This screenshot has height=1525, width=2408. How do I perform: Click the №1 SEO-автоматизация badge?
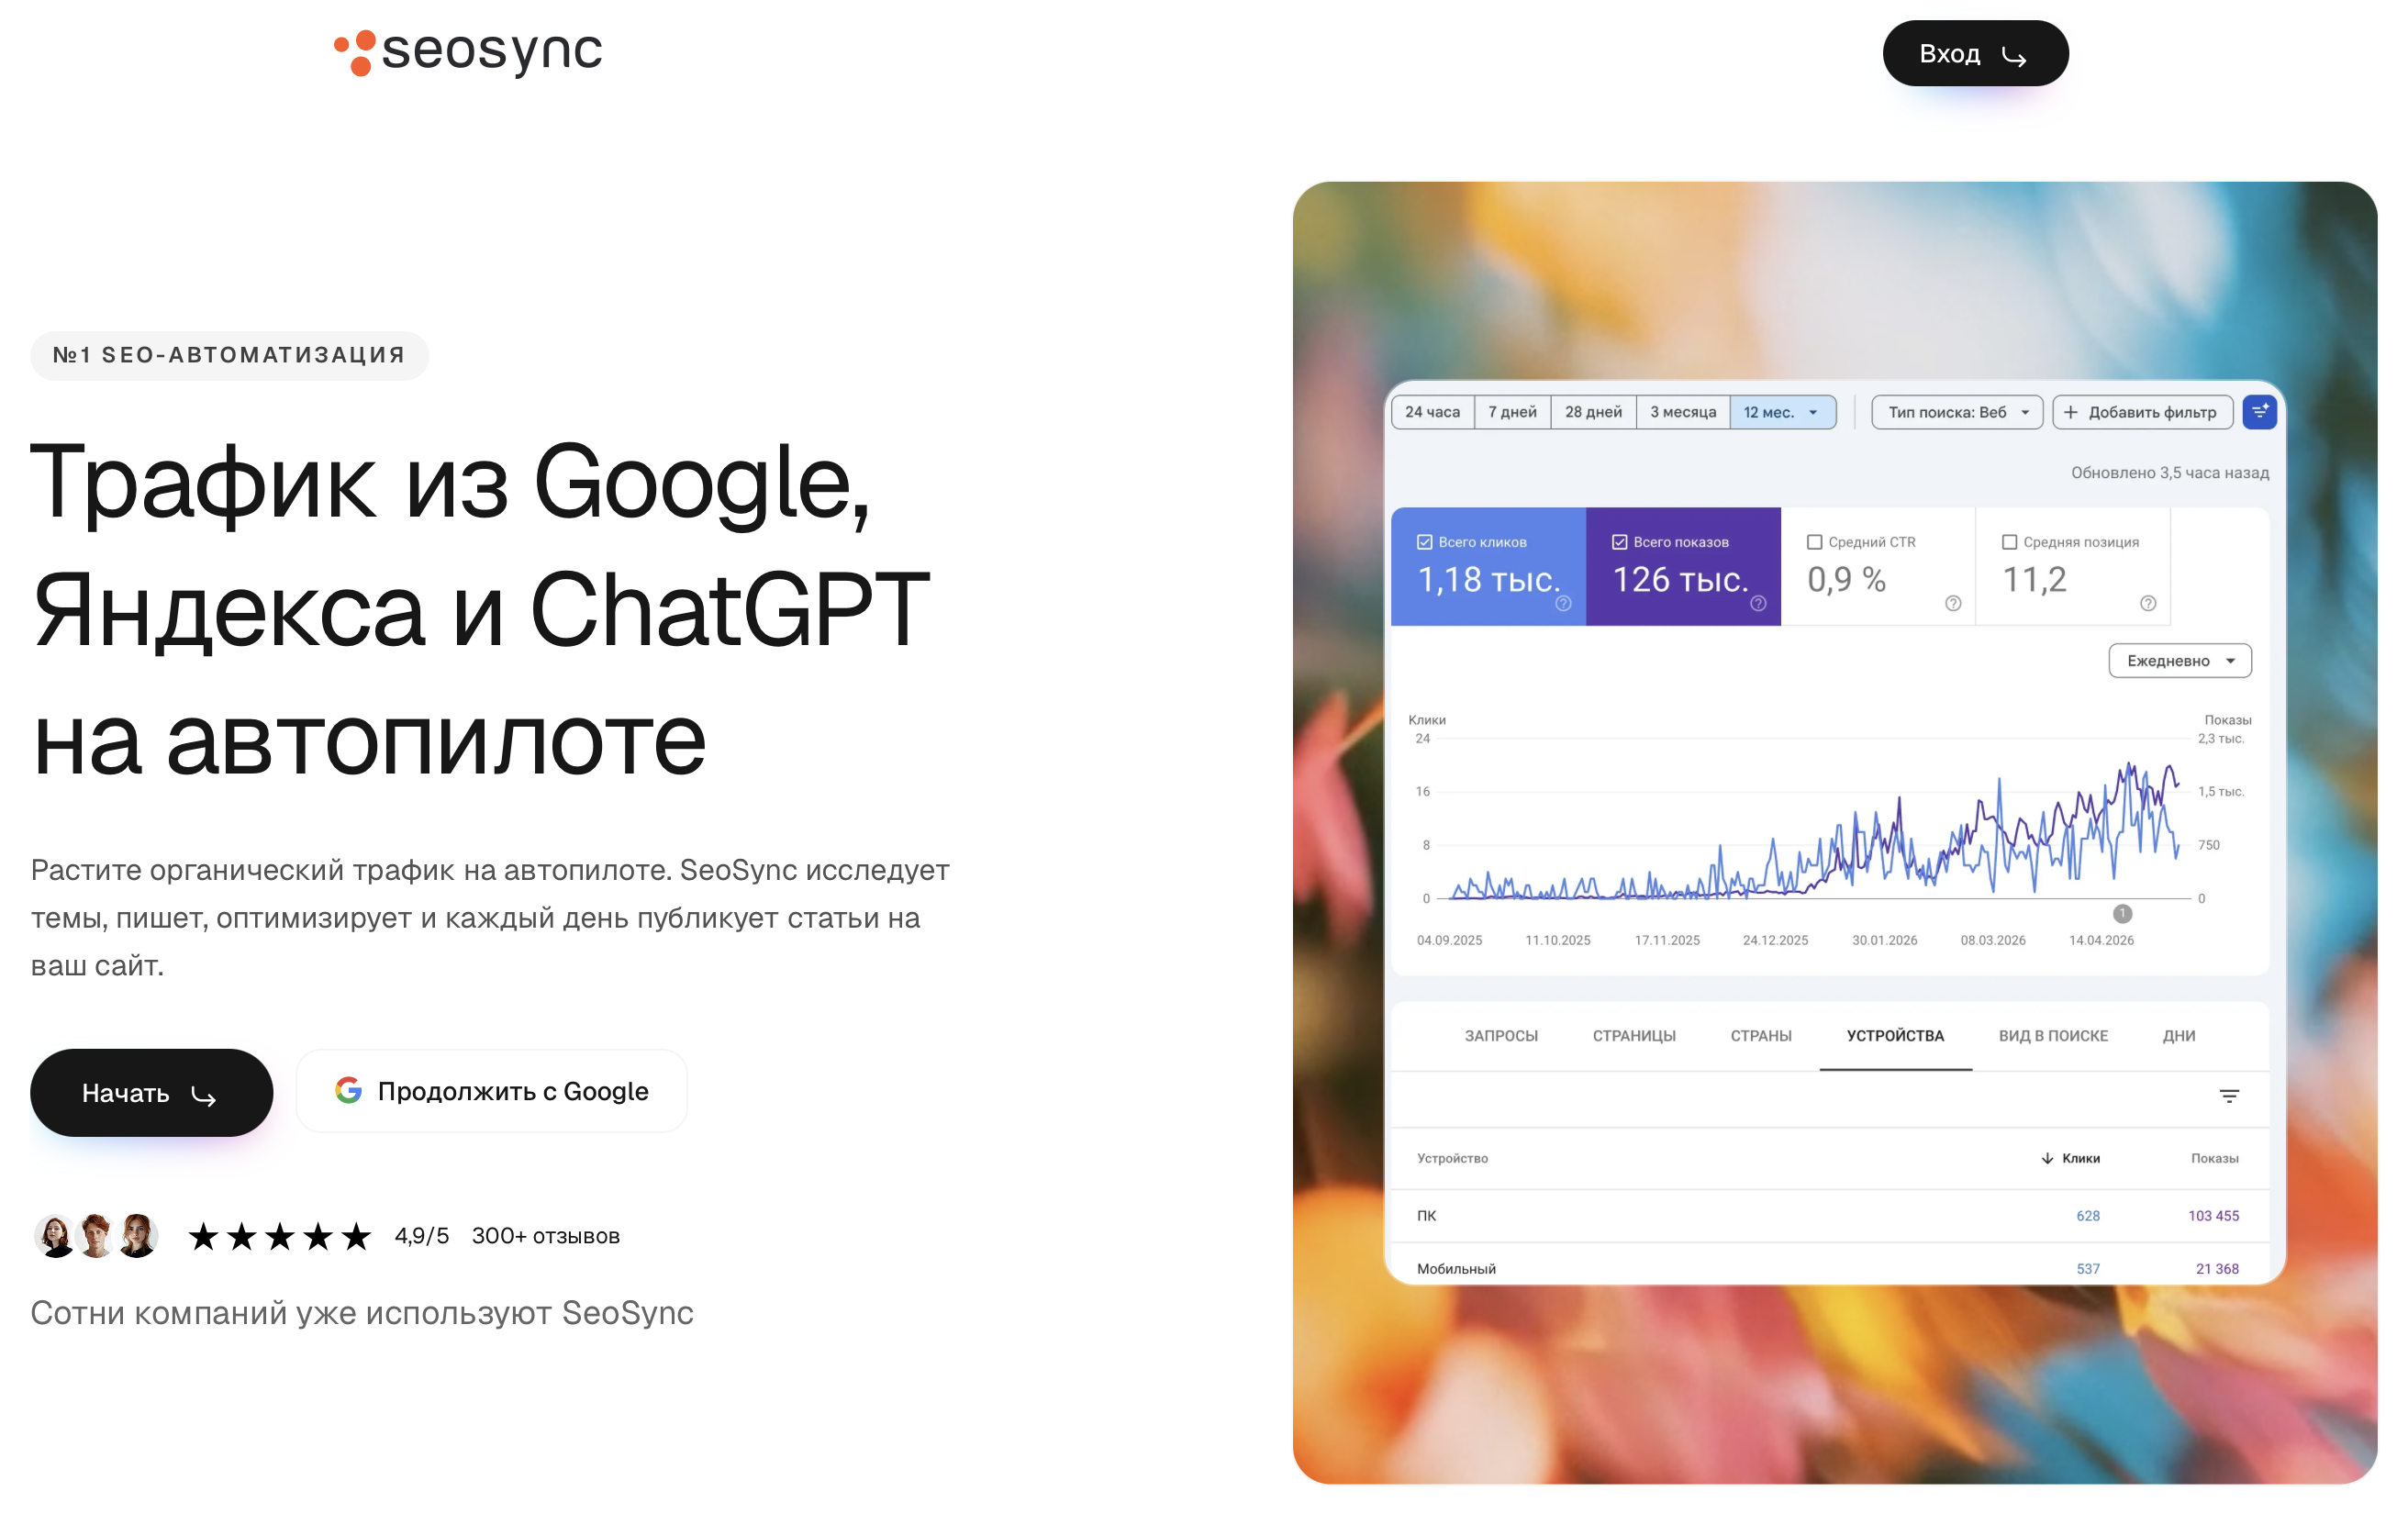point(229,355)
